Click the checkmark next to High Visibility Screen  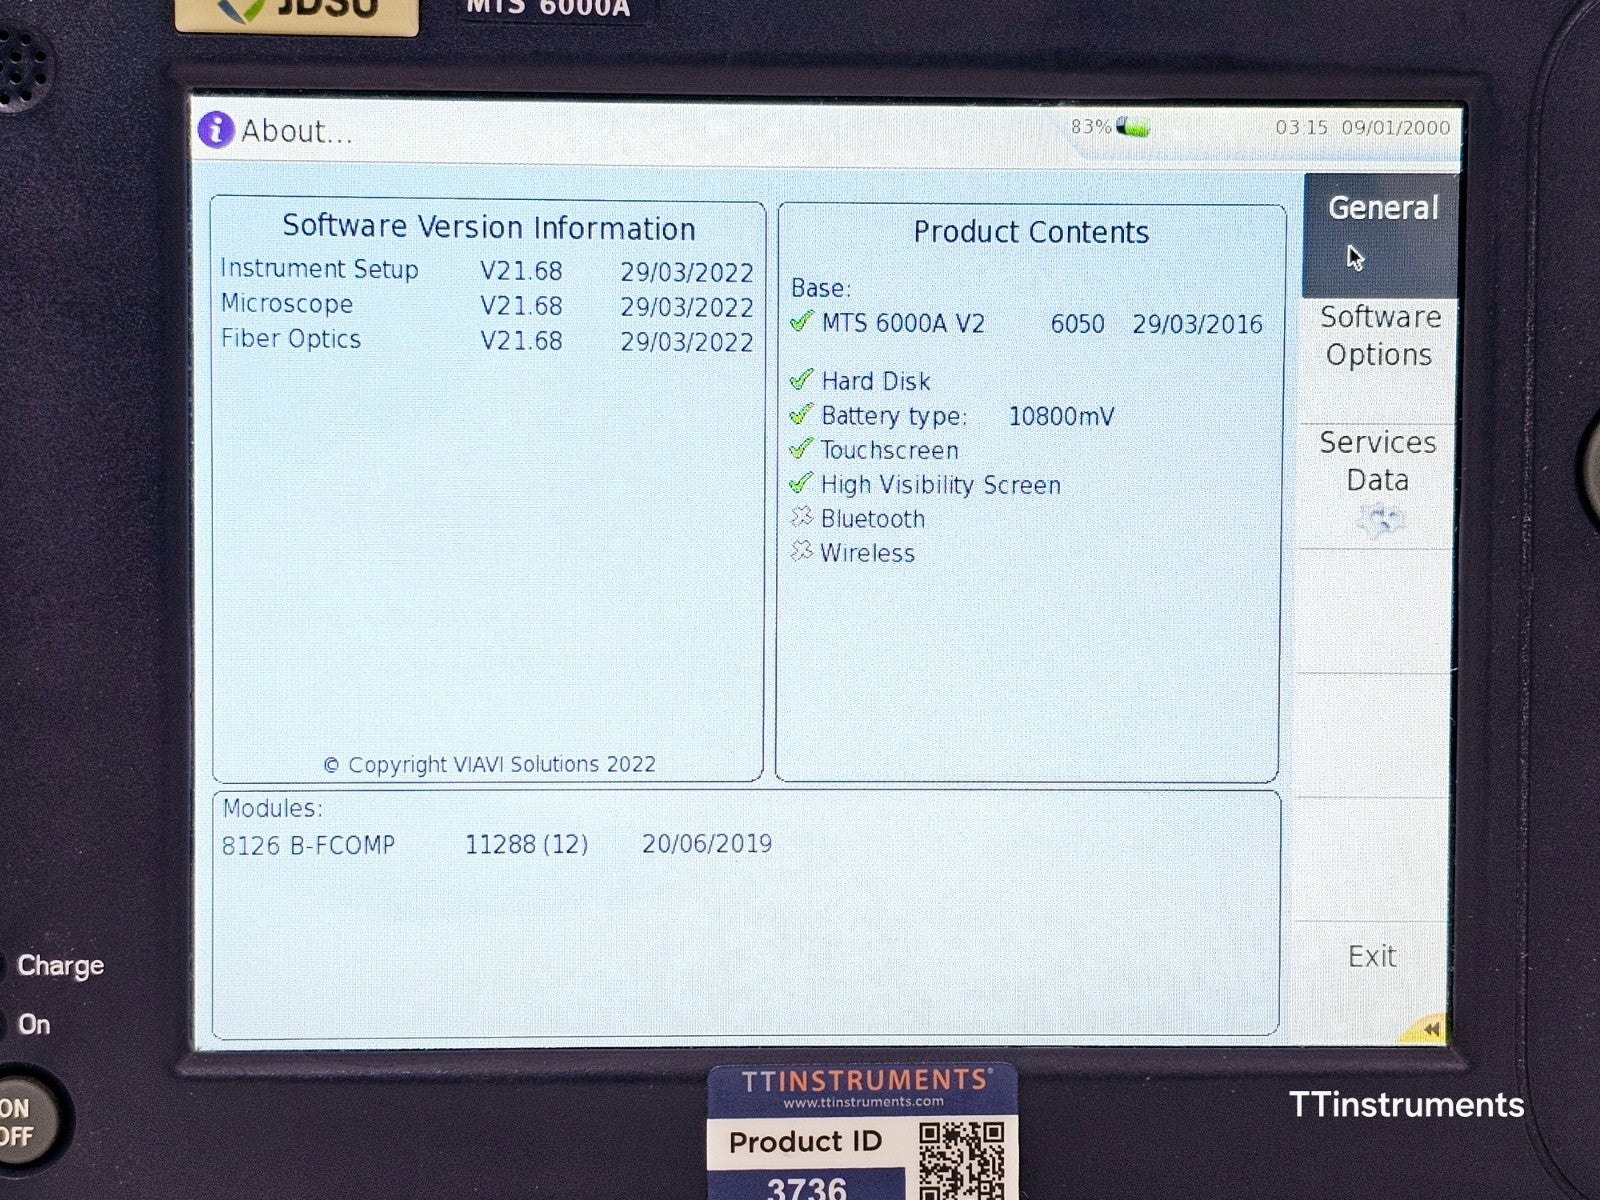801,483
